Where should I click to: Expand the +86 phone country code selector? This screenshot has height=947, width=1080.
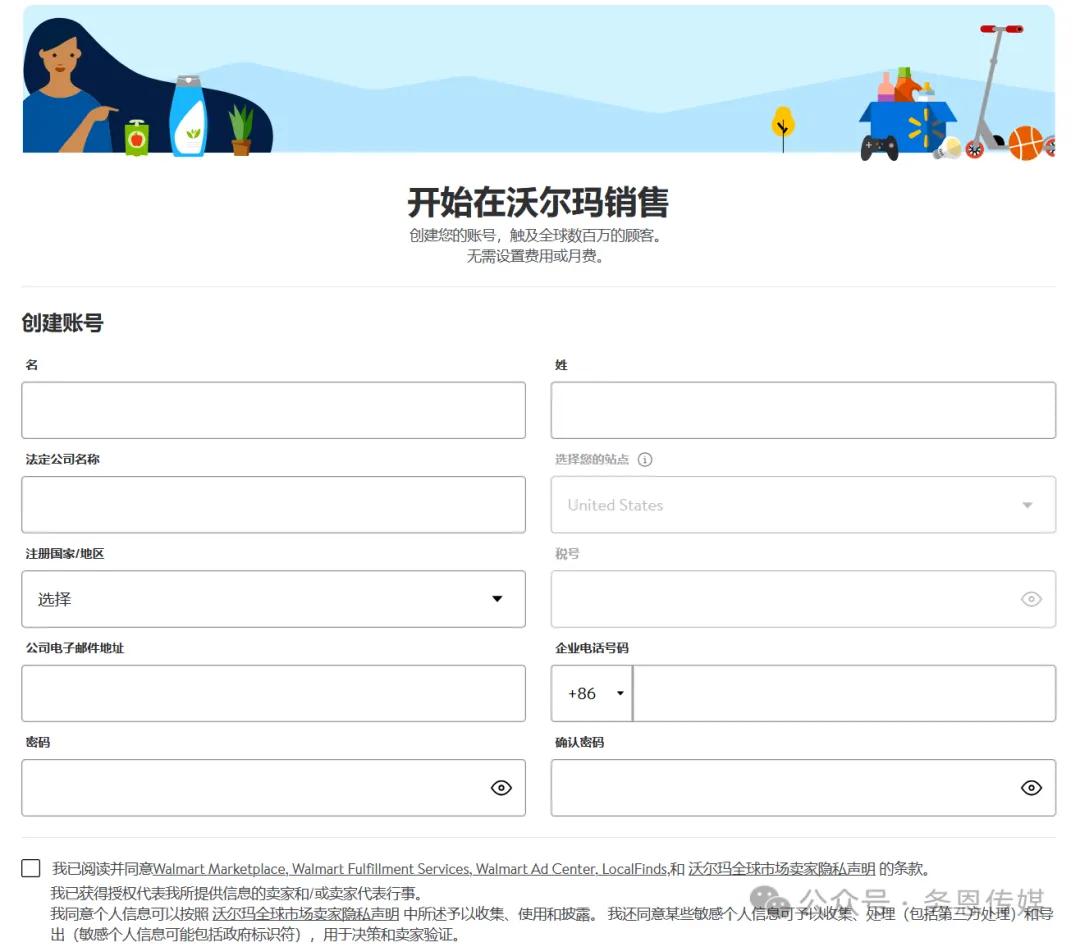[592, 694]
